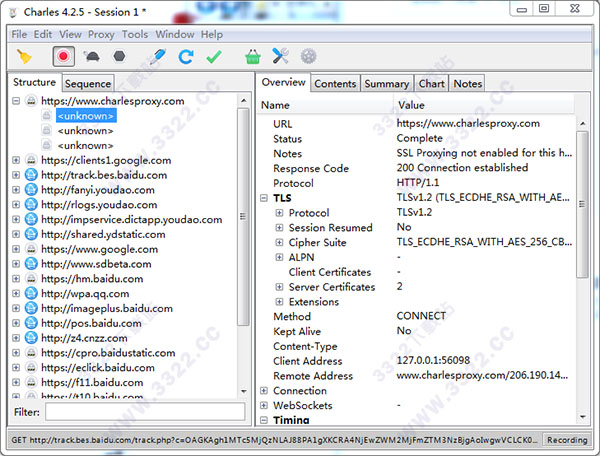Click the green basket icon
The image size is (600, 456).
[x=253, y=57]
